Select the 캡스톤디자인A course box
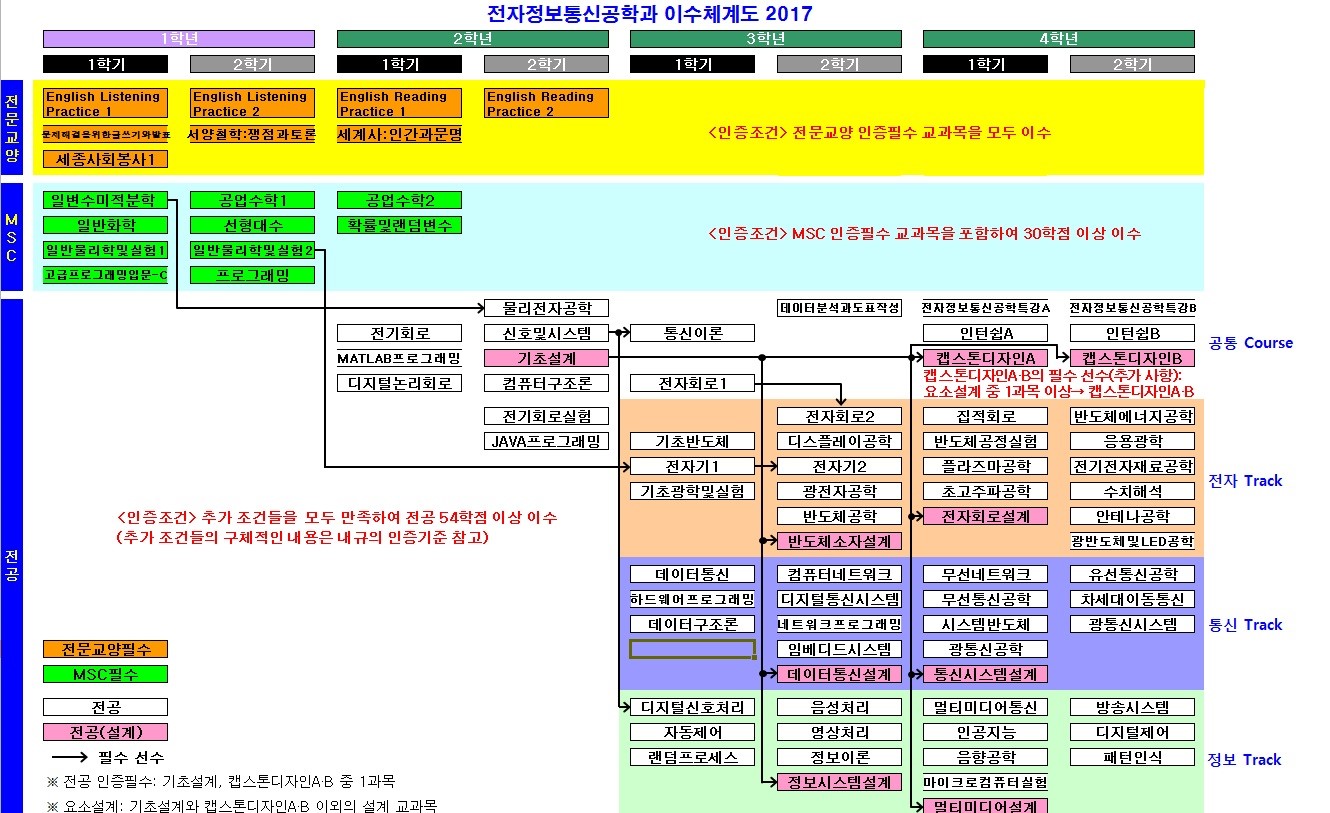The height and width of the screenshot is (813, 1330). [x=985, y=358]
